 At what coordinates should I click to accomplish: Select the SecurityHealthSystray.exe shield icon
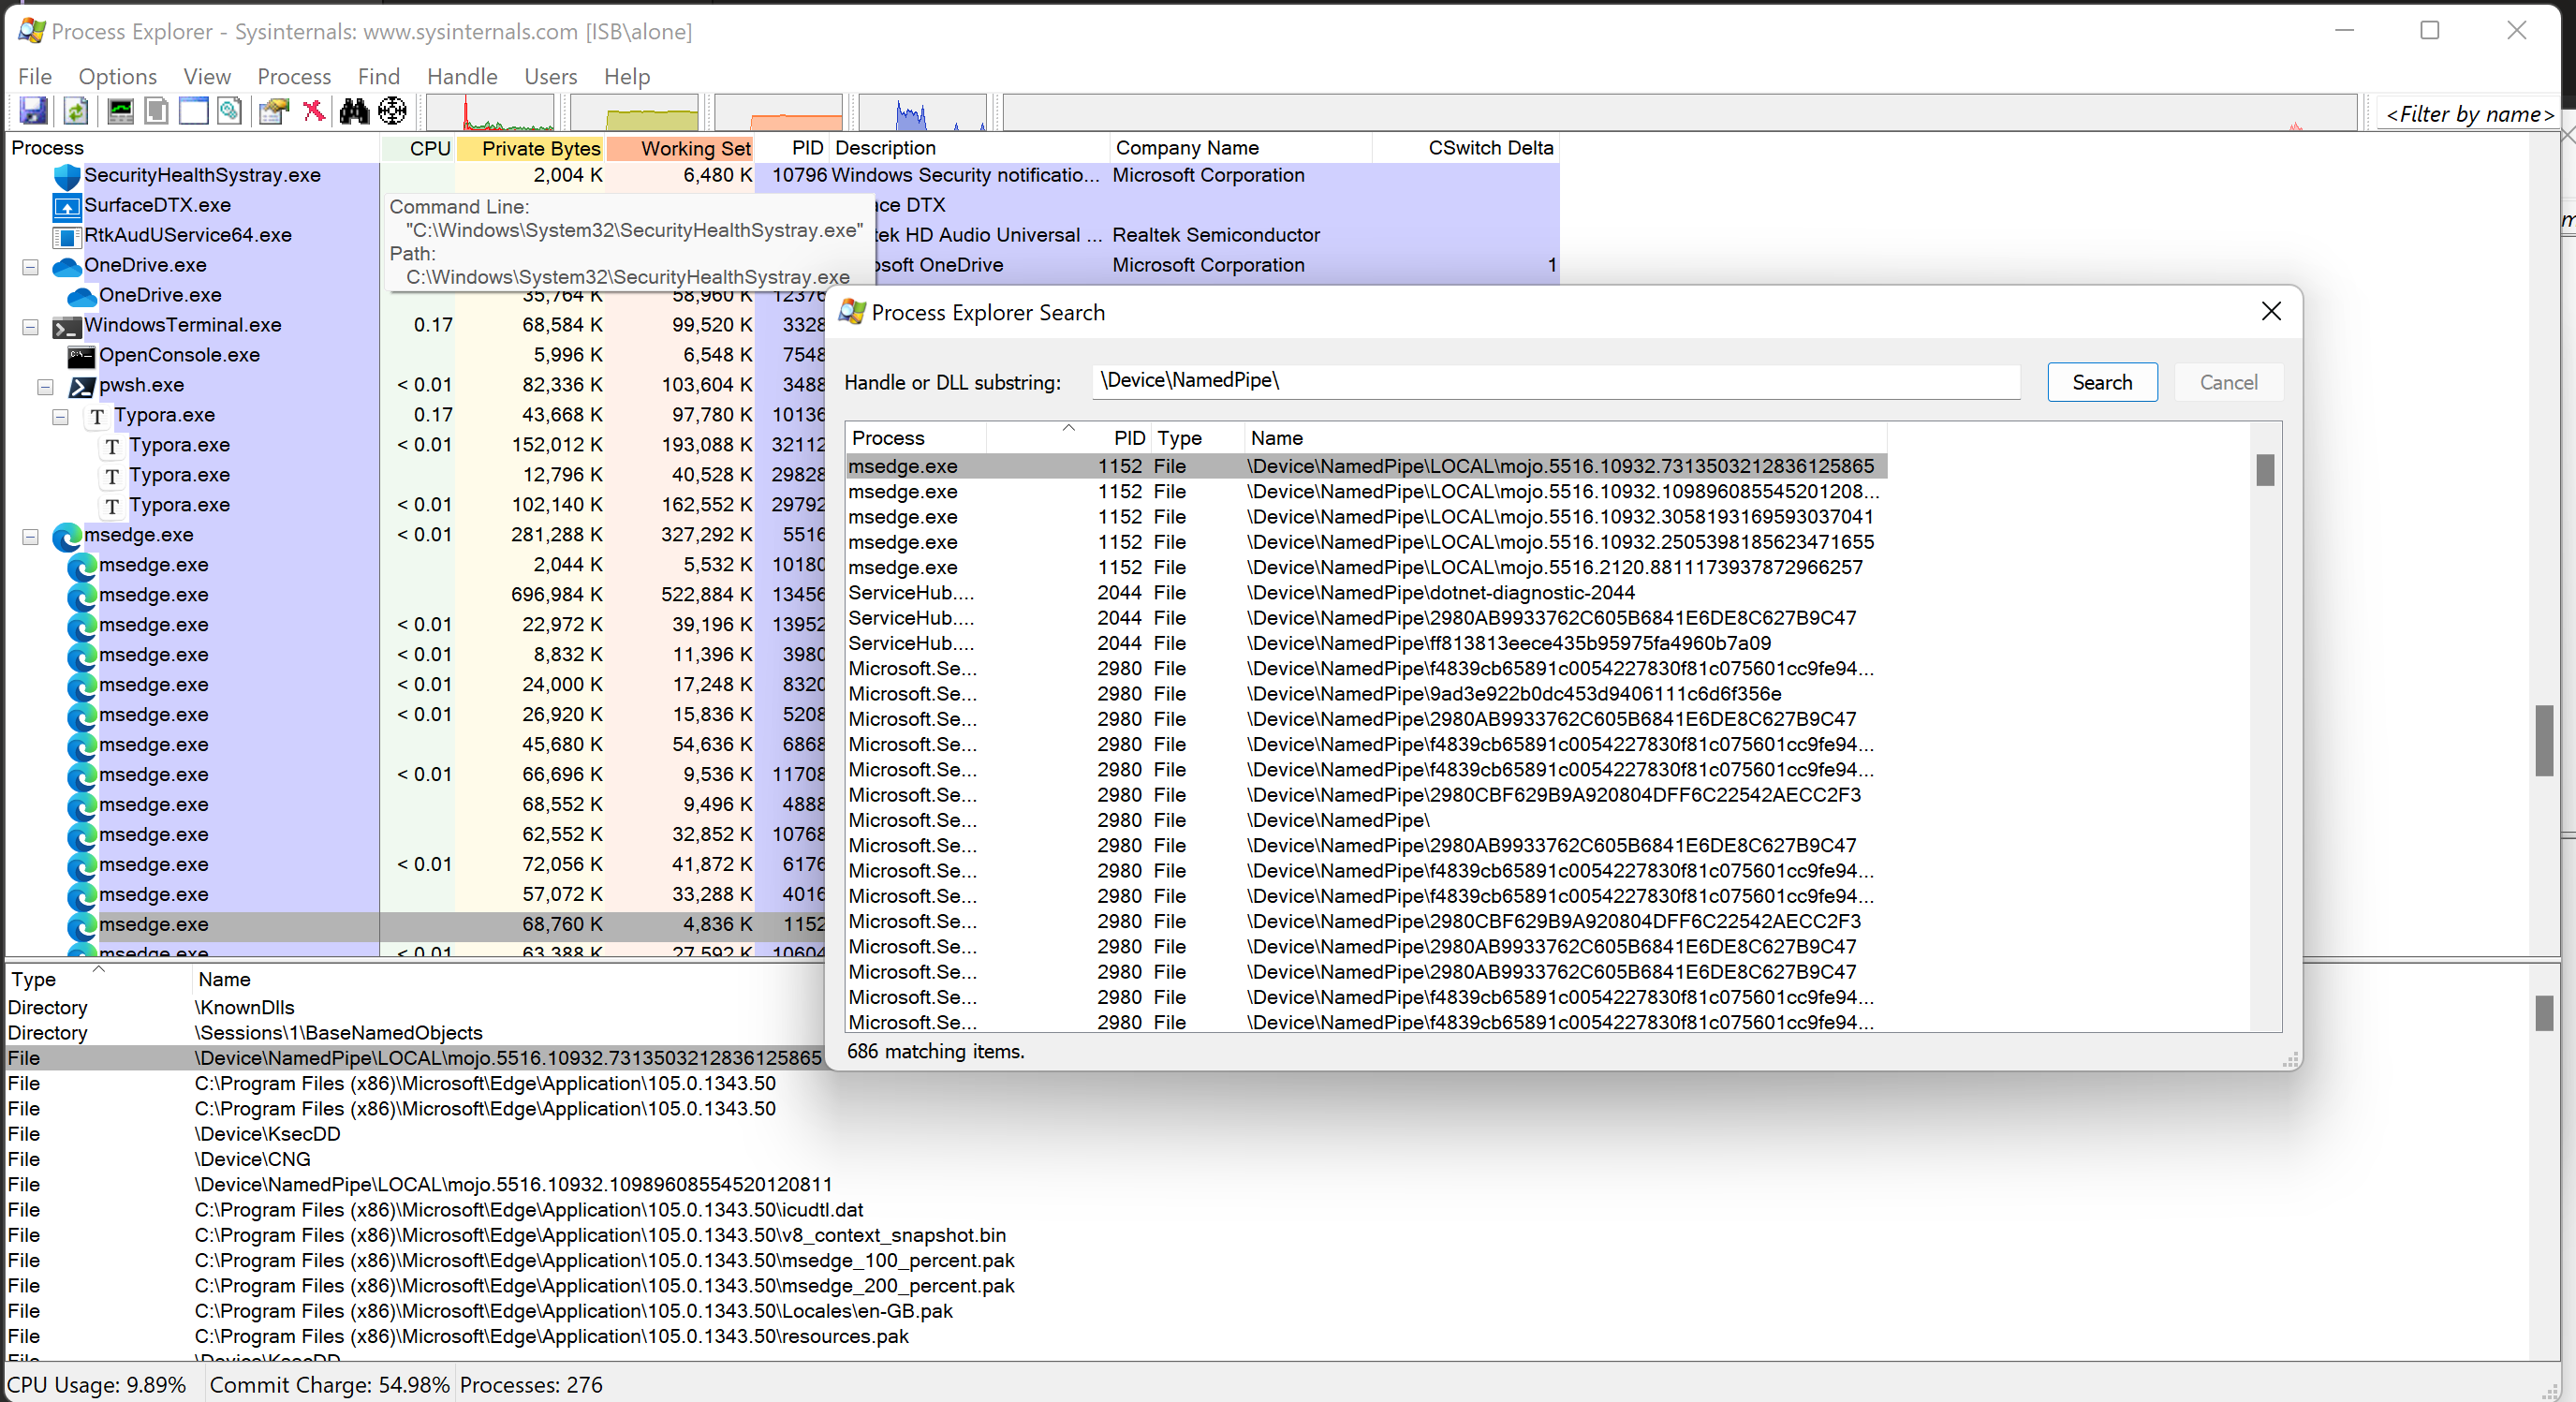[66, 176]
